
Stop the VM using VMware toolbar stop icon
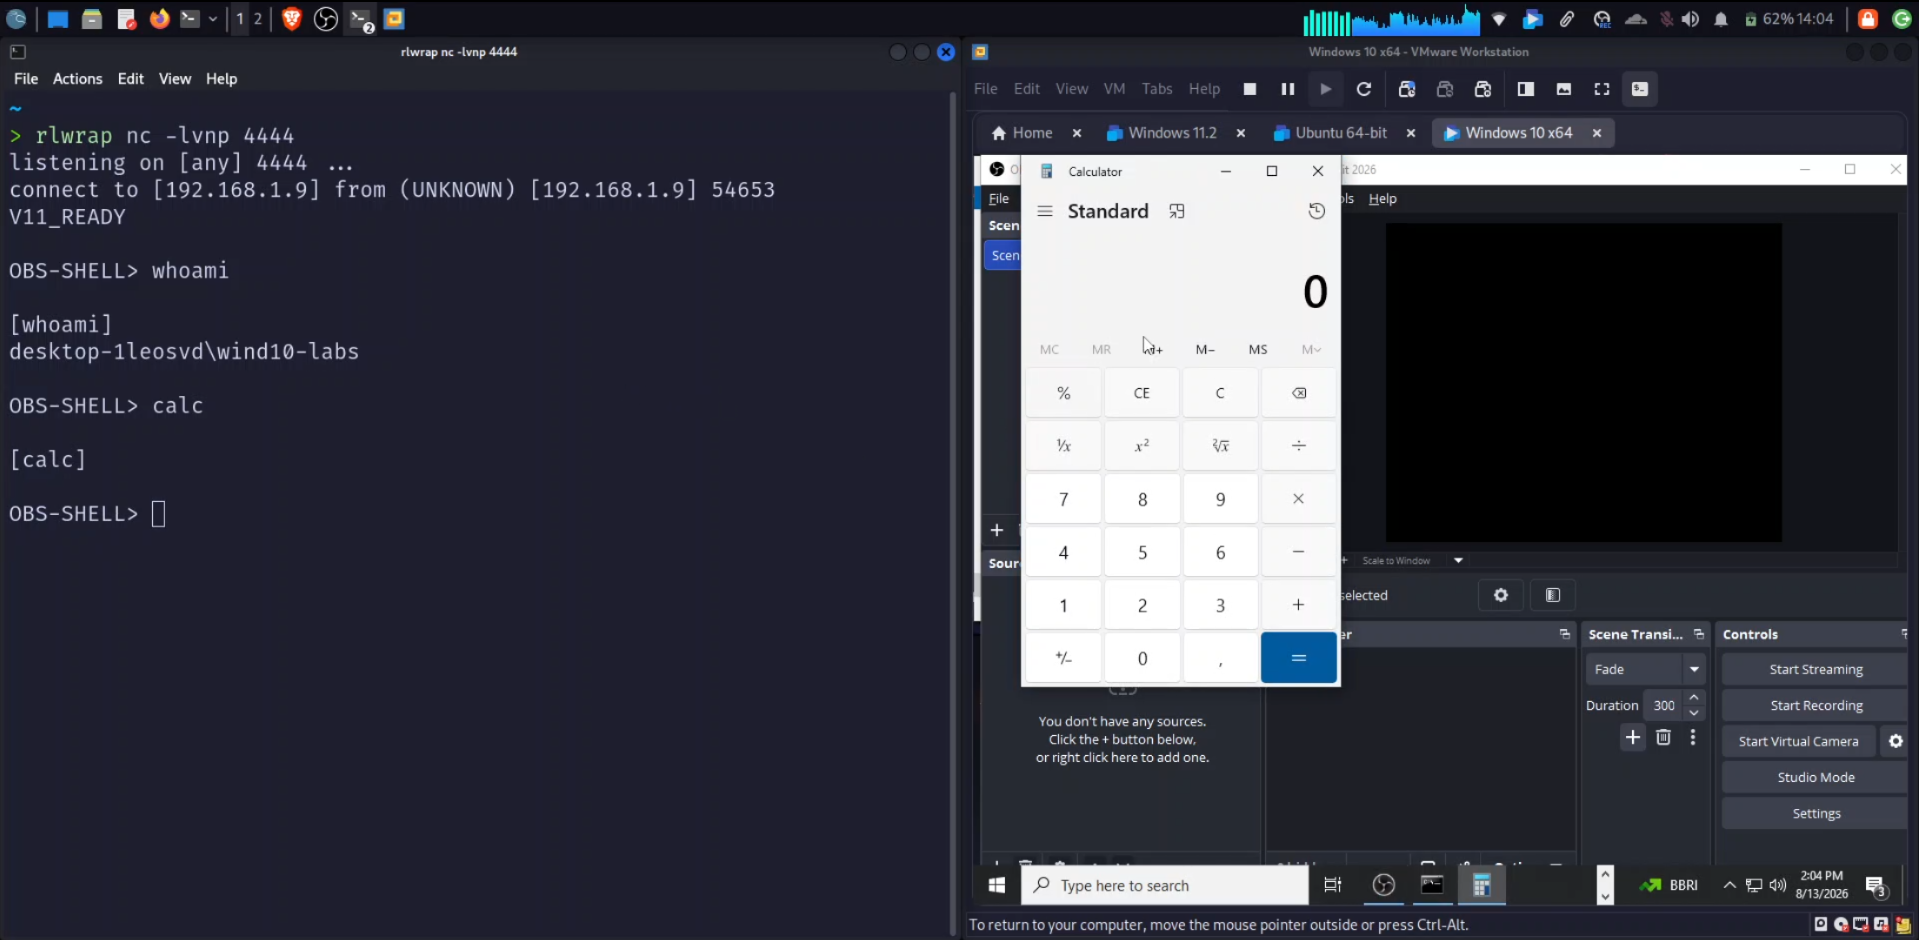pos(1250,89)
